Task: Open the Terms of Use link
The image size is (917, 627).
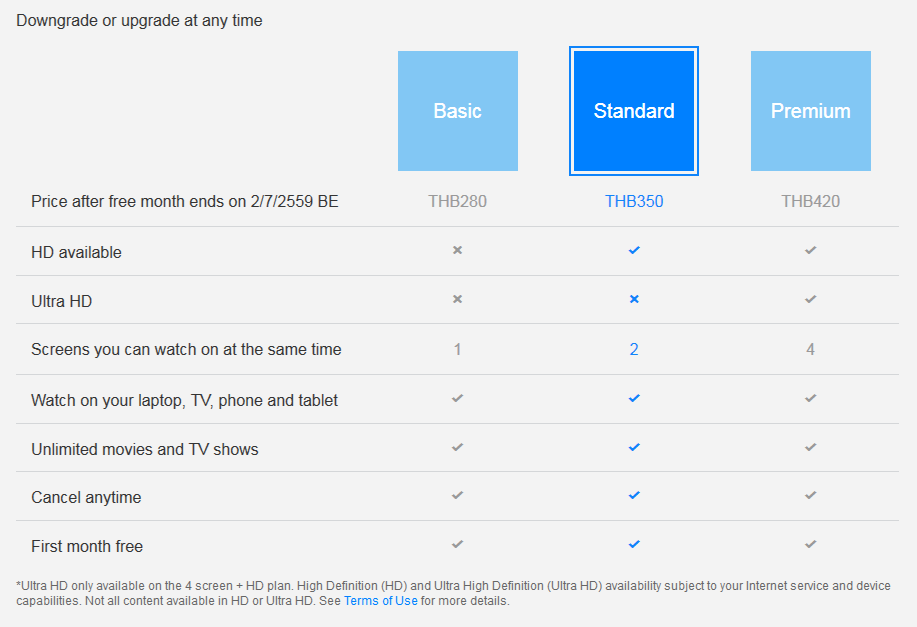Action: click(x=380, y=601)
